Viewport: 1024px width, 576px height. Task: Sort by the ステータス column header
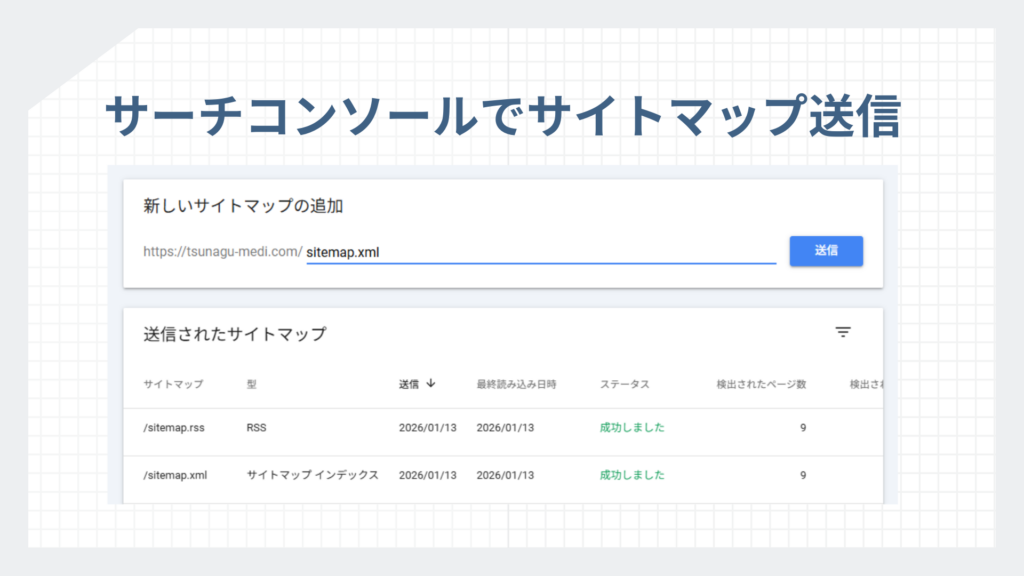[625, 384]
